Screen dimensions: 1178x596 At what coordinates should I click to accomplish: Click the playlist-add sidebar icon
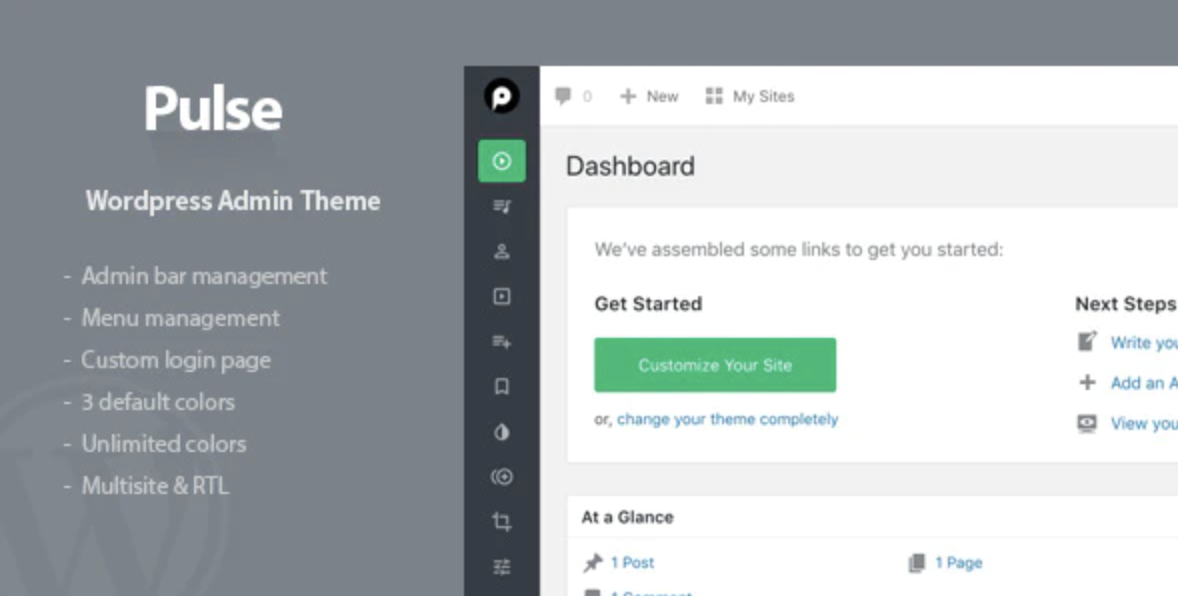502,342
